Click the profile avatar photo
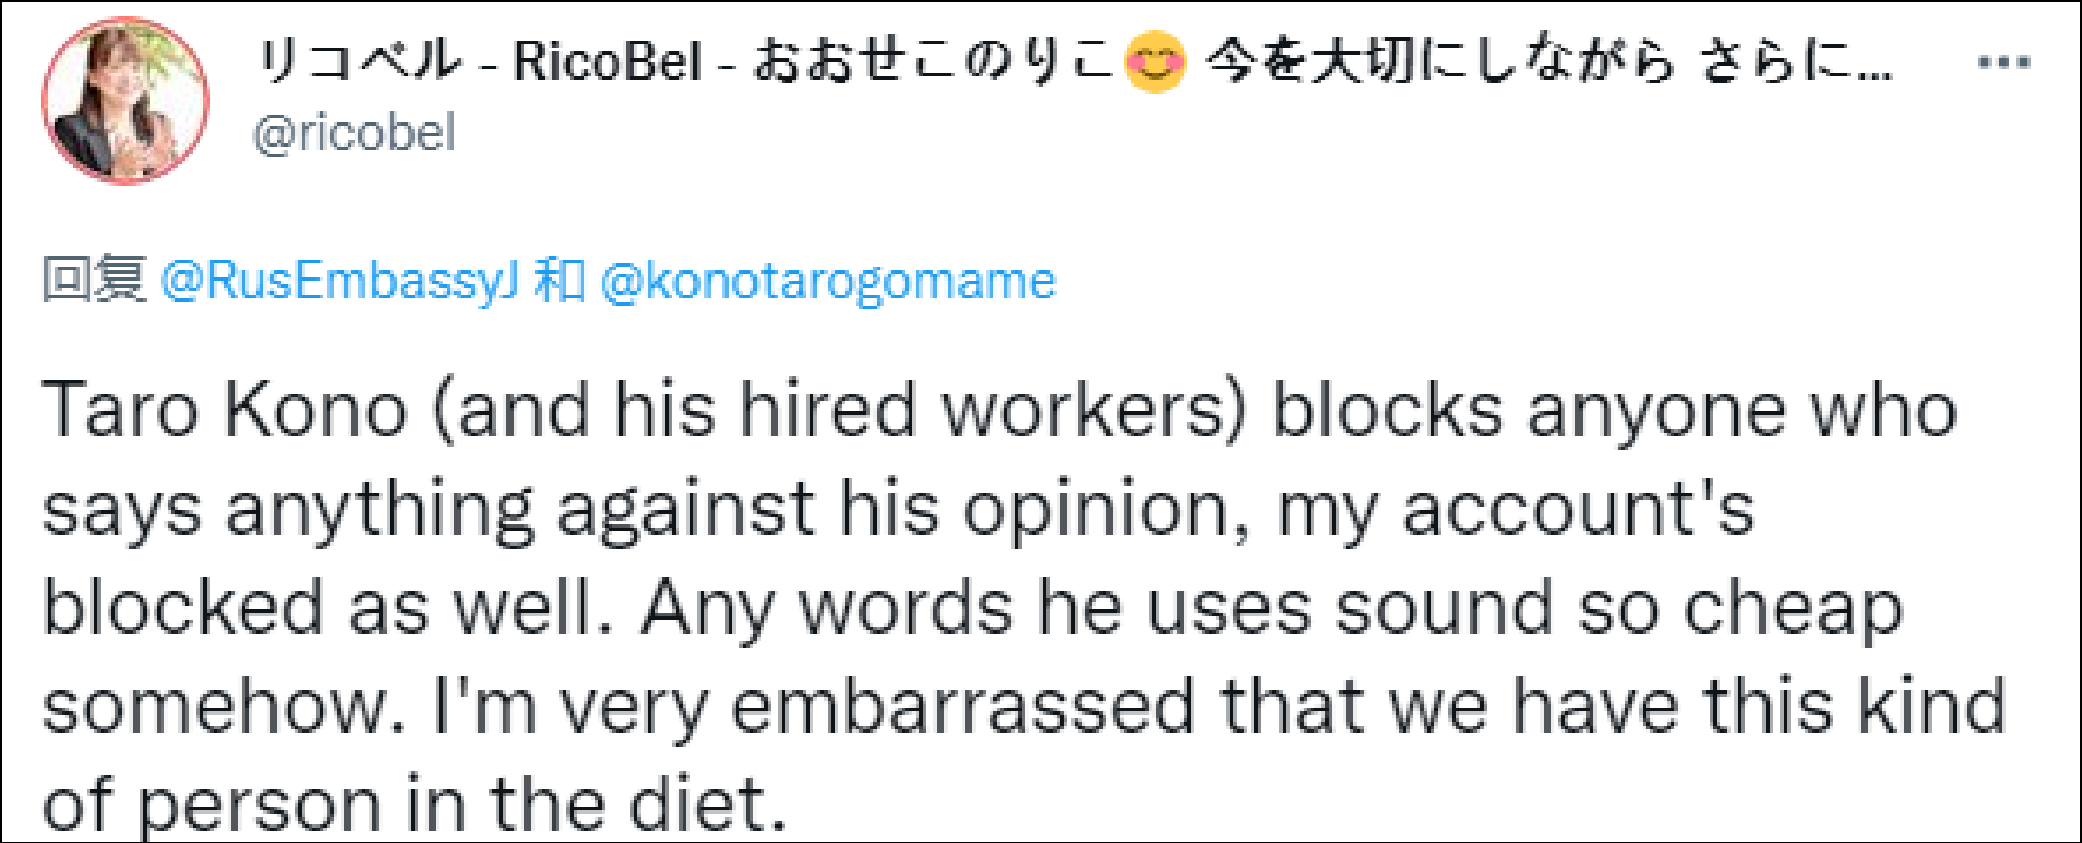Screen dimensions: 2082x843 tap(125, 100)
